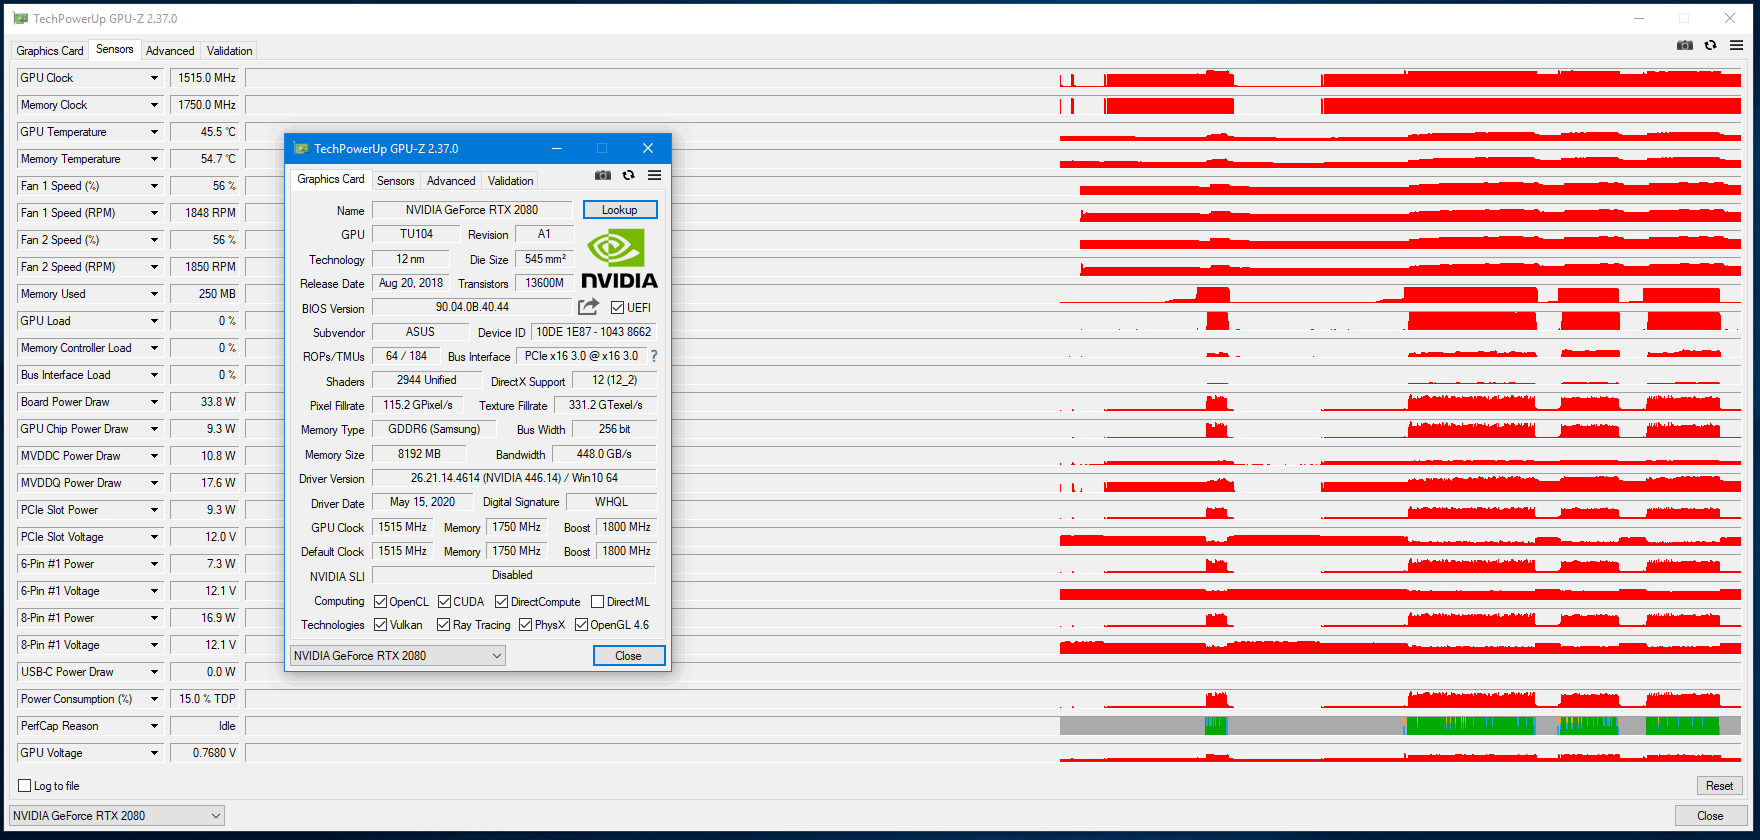Click the BIOS share/export arrow icon

click(x=589, y=307)
